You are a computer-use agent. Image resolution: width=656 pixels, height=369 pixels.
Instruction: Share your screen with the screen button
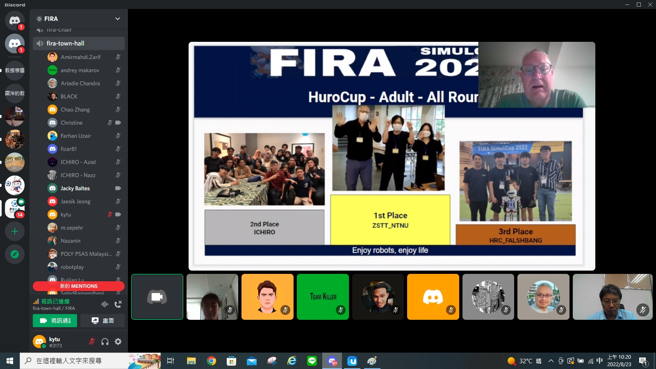click(102, 320)
